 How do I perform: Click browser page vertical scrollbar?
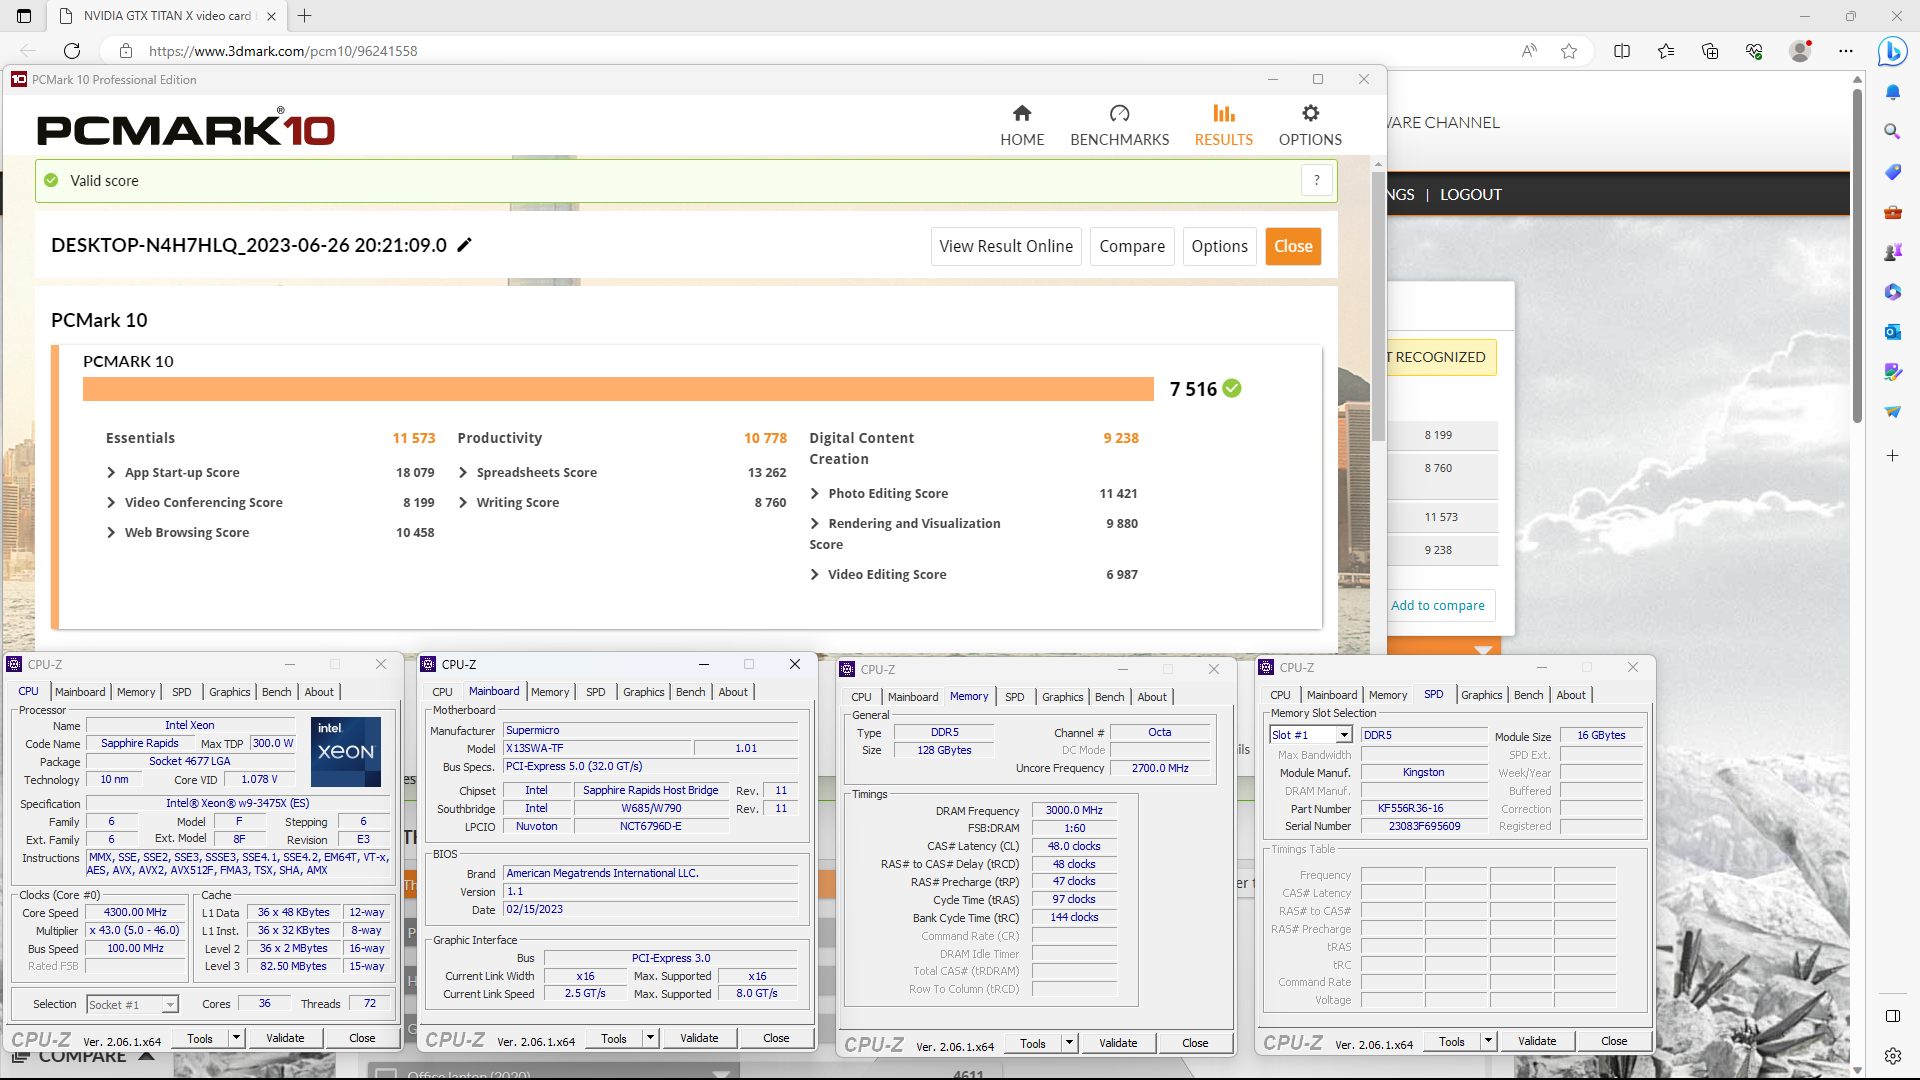(1857, 255)
